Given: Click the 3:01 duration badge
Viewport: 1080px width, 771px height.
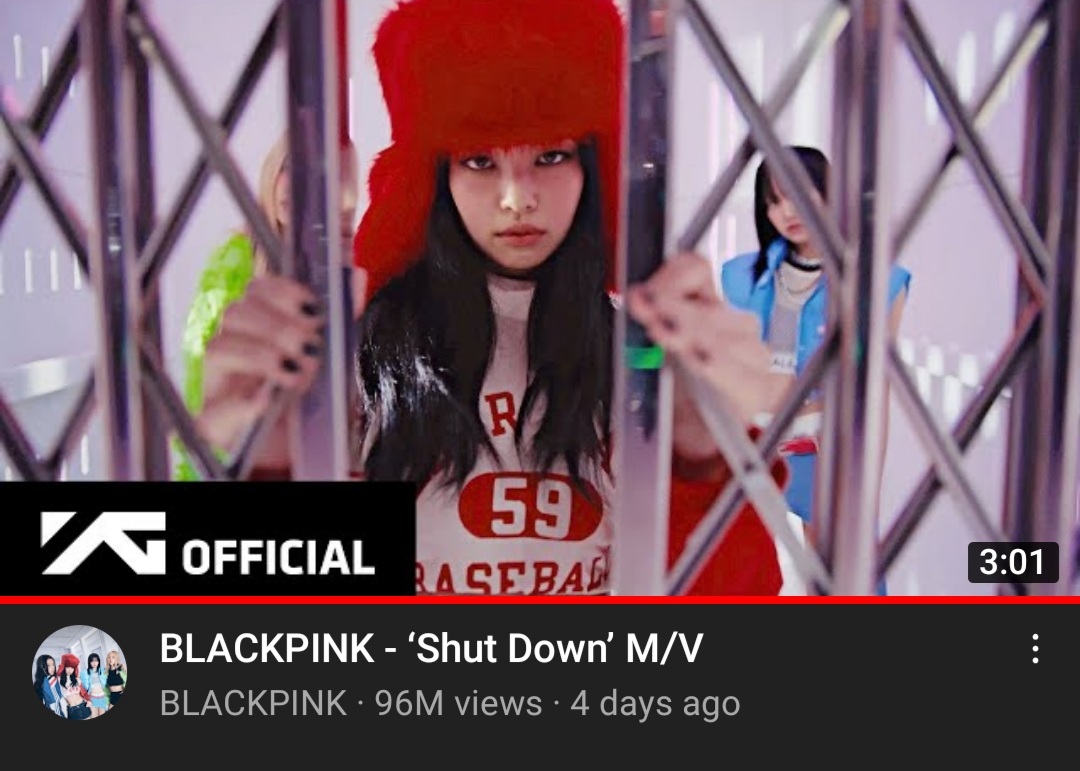Looking at the screenshot, I should pyautogui.click(x=1012, y=562).
